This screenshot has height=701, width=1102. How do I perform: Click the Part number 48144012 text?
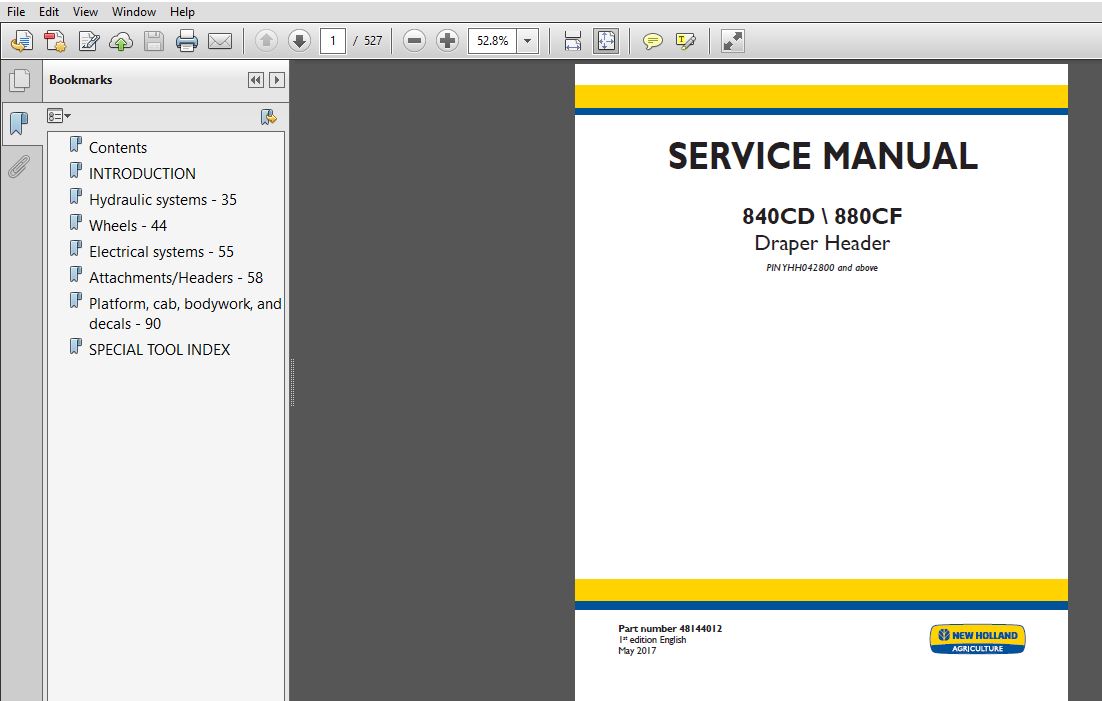pyautogui.click(x=670, y=629)
